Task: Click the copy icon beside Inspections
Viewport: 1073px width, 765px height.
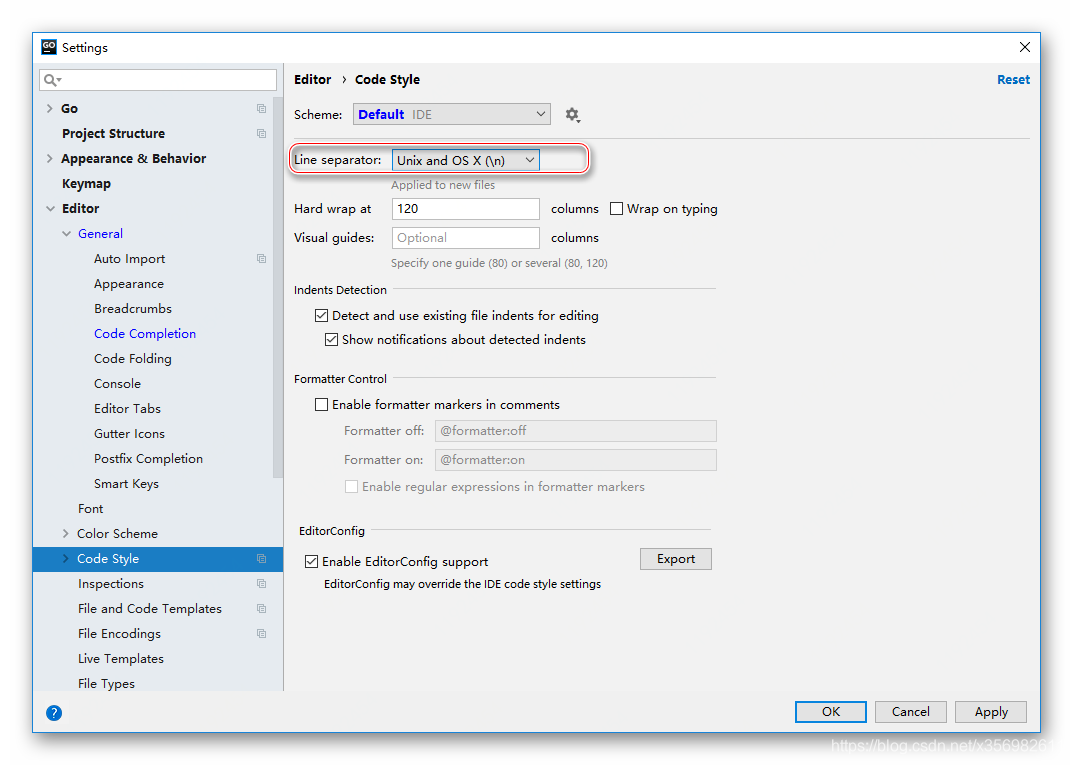Action: [x=261, y=584]
